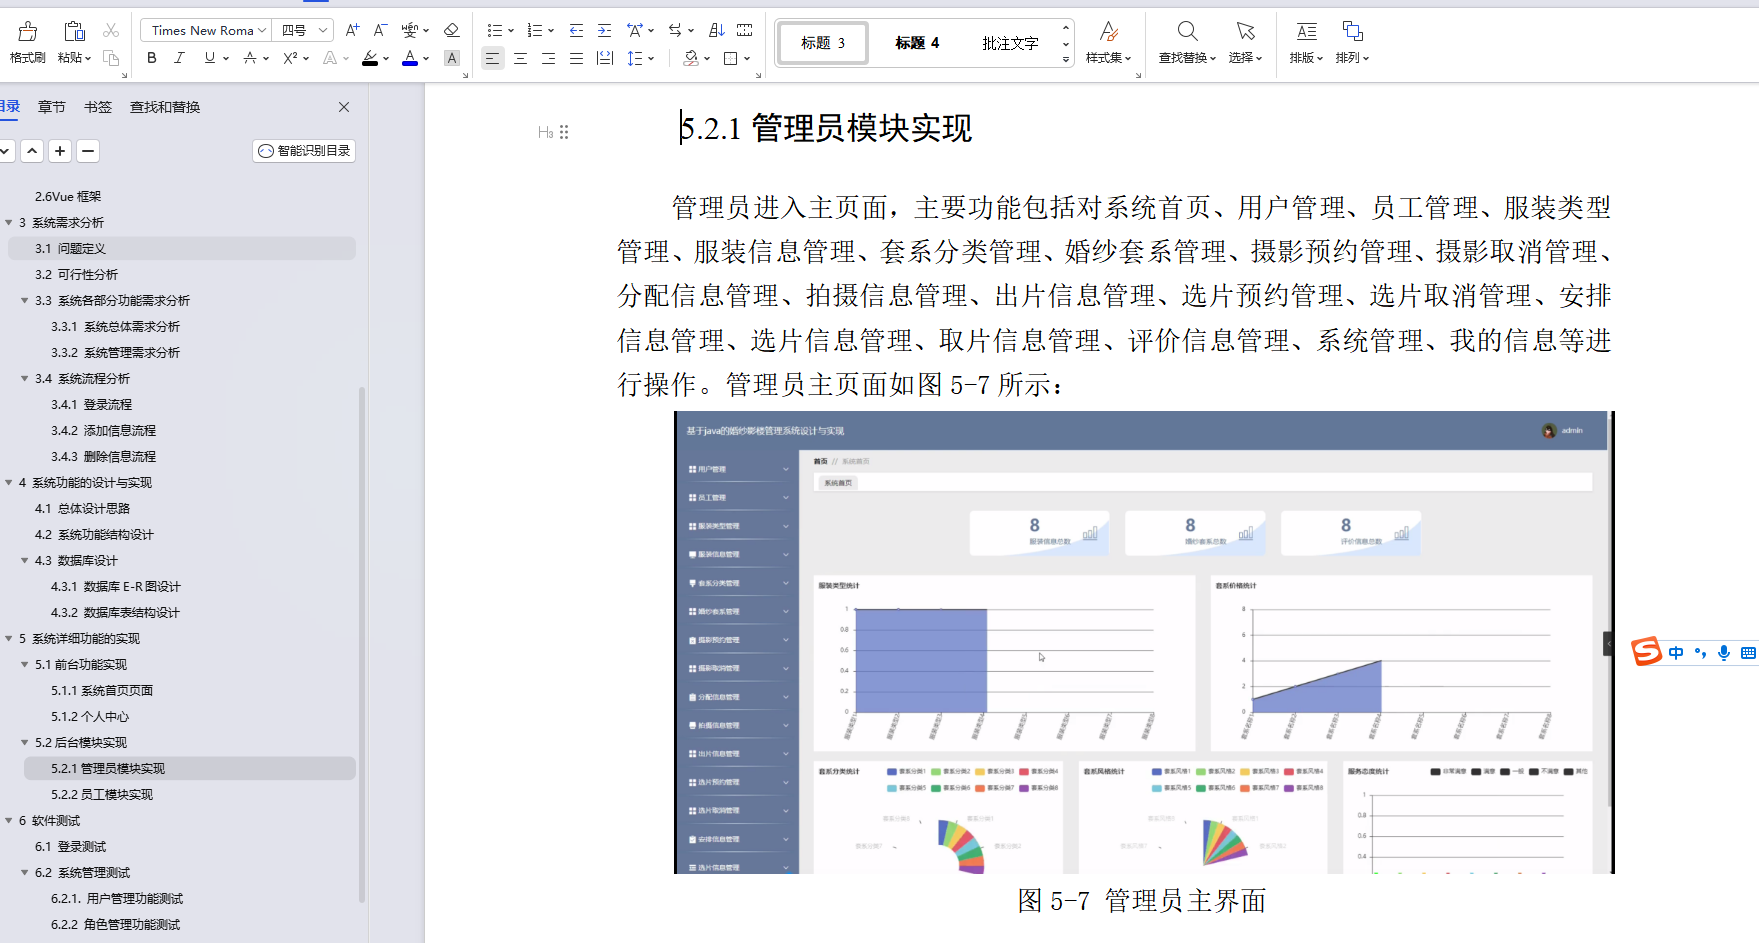This screenshot has width=1759, height=943.
Task: Toggle Sogou punctuation mode icon
Action: pos(1700,653)
